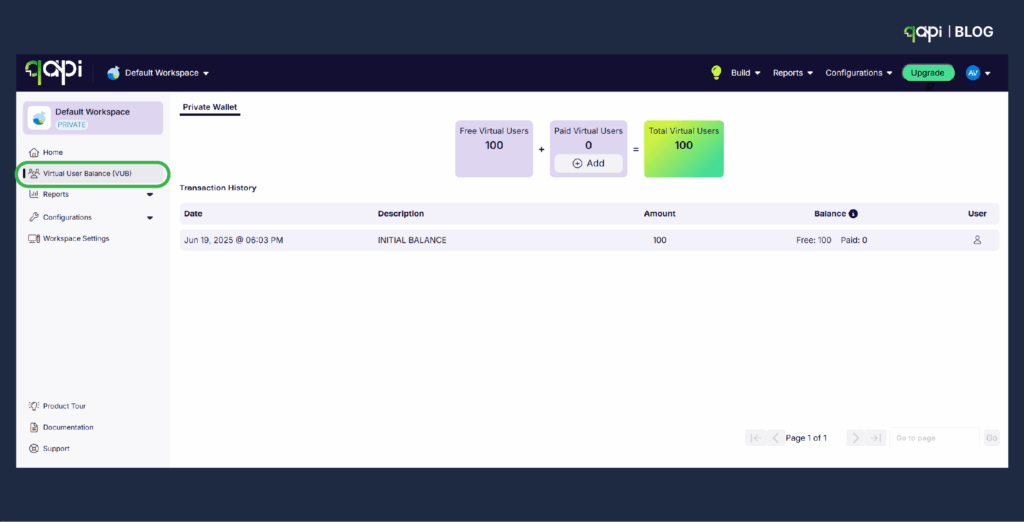1024x522 pixels.
Task: Go to first page of transactions
Action: click(x=755, y=438)
